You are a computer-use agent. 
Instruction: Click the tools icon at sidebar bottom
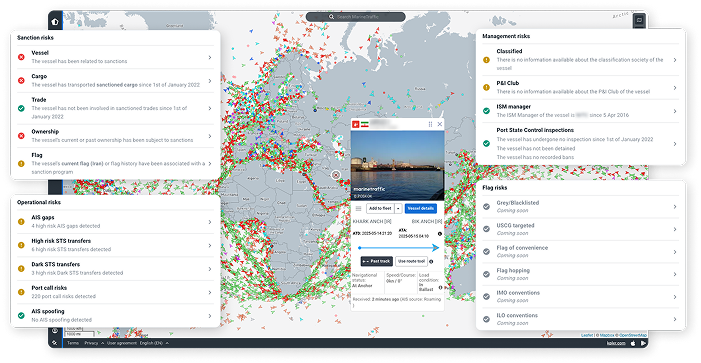click(55, 343)
